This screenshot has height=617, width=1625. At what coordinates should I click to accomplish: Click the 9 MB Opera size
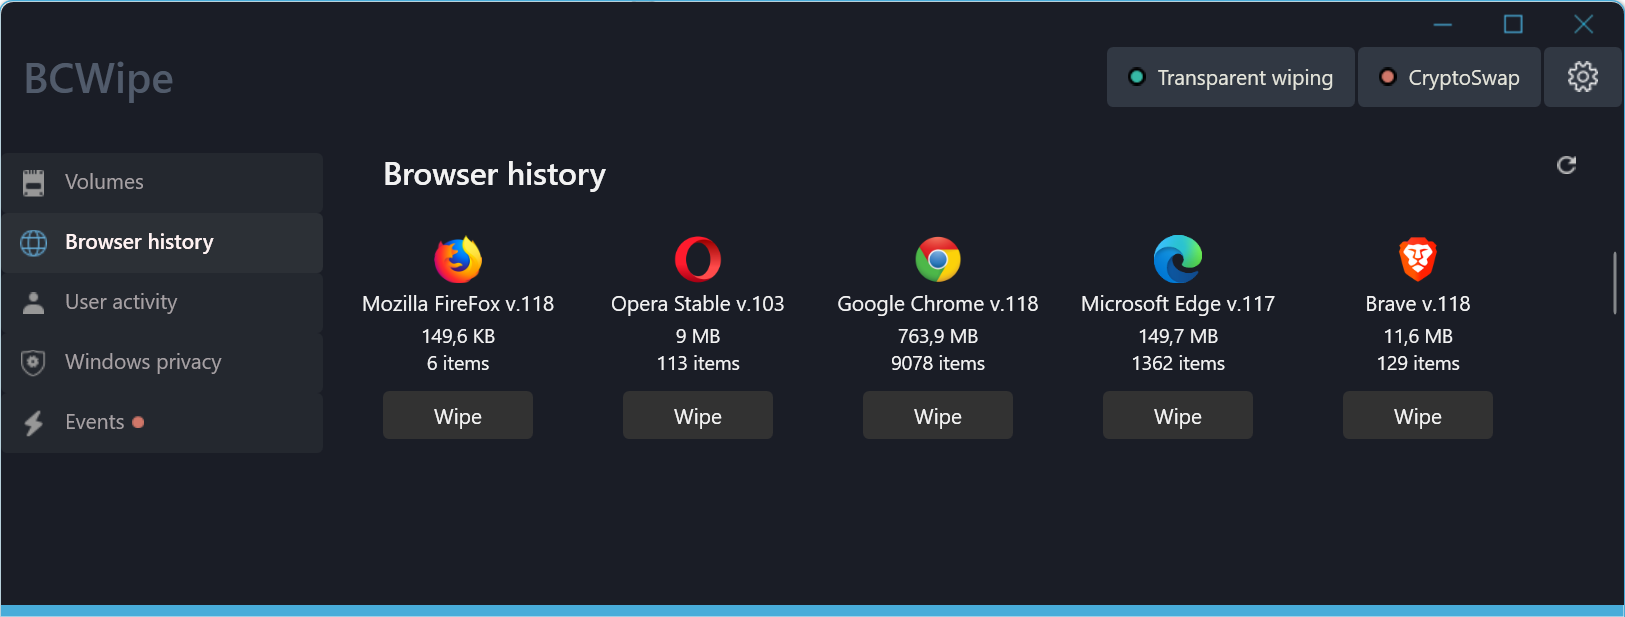pyautogui.click(x=698, y=337)
